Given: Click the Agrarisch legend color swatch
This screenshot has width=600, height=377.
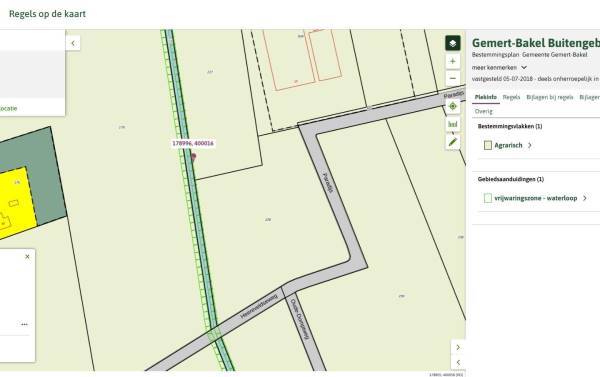Looking at the screenshot, I should coord(488,145).
